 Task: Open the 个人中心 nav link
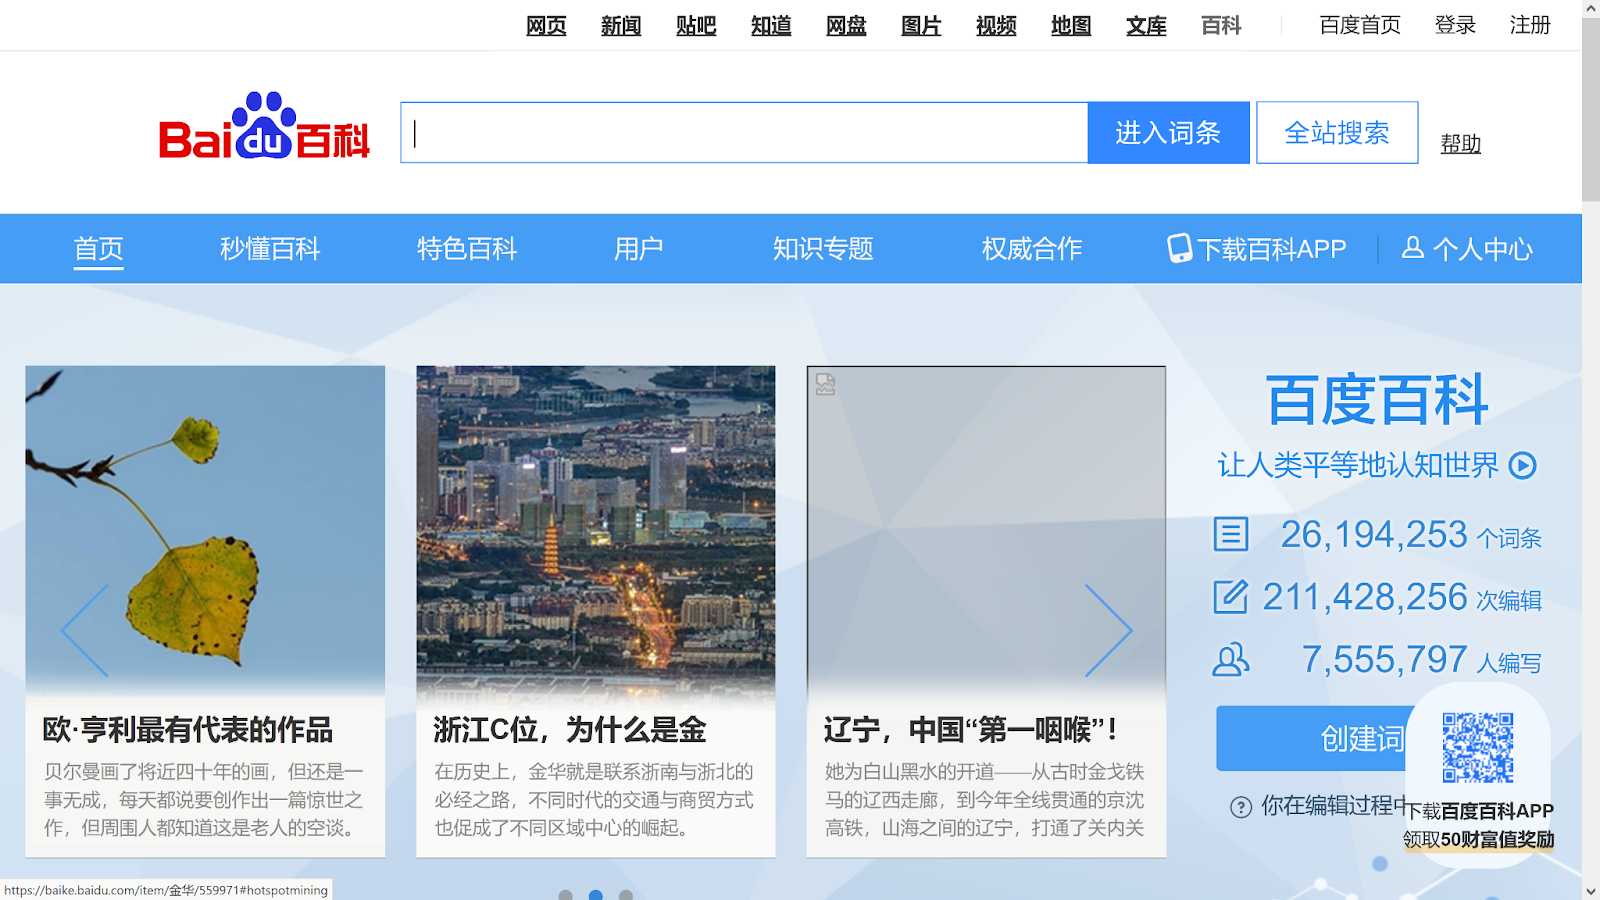[1467, 249]
